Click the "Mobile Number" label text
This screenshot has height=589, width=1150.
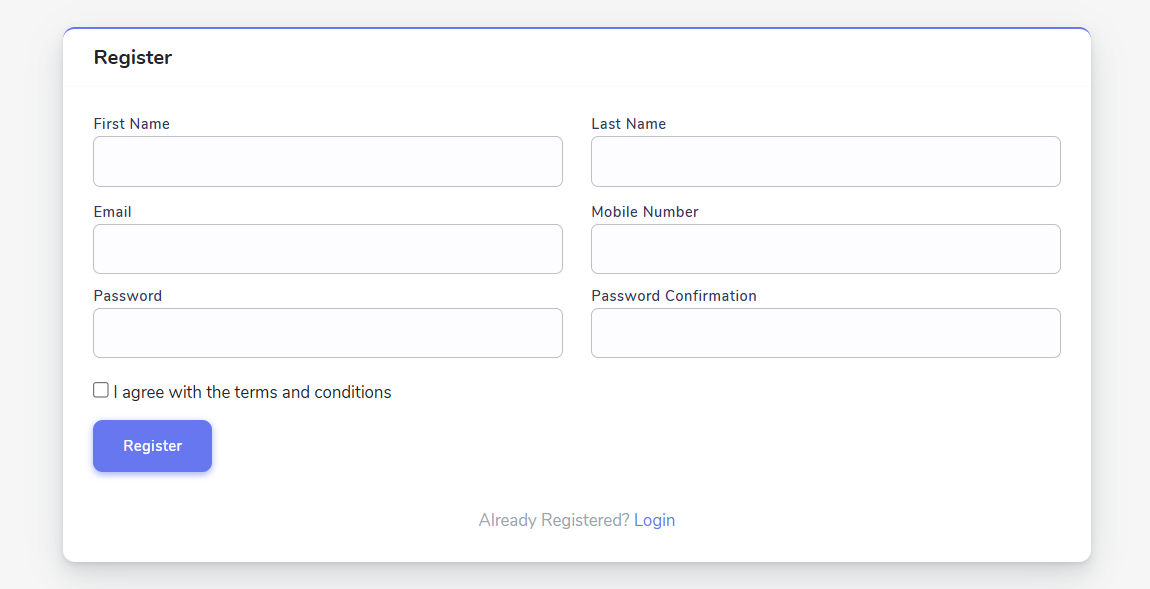[x=645, y=212]
